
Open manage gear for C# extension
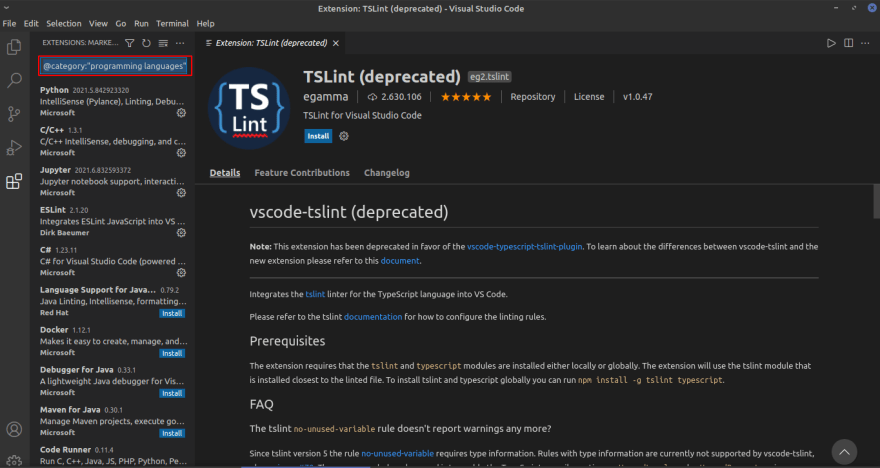pos(181,273)
